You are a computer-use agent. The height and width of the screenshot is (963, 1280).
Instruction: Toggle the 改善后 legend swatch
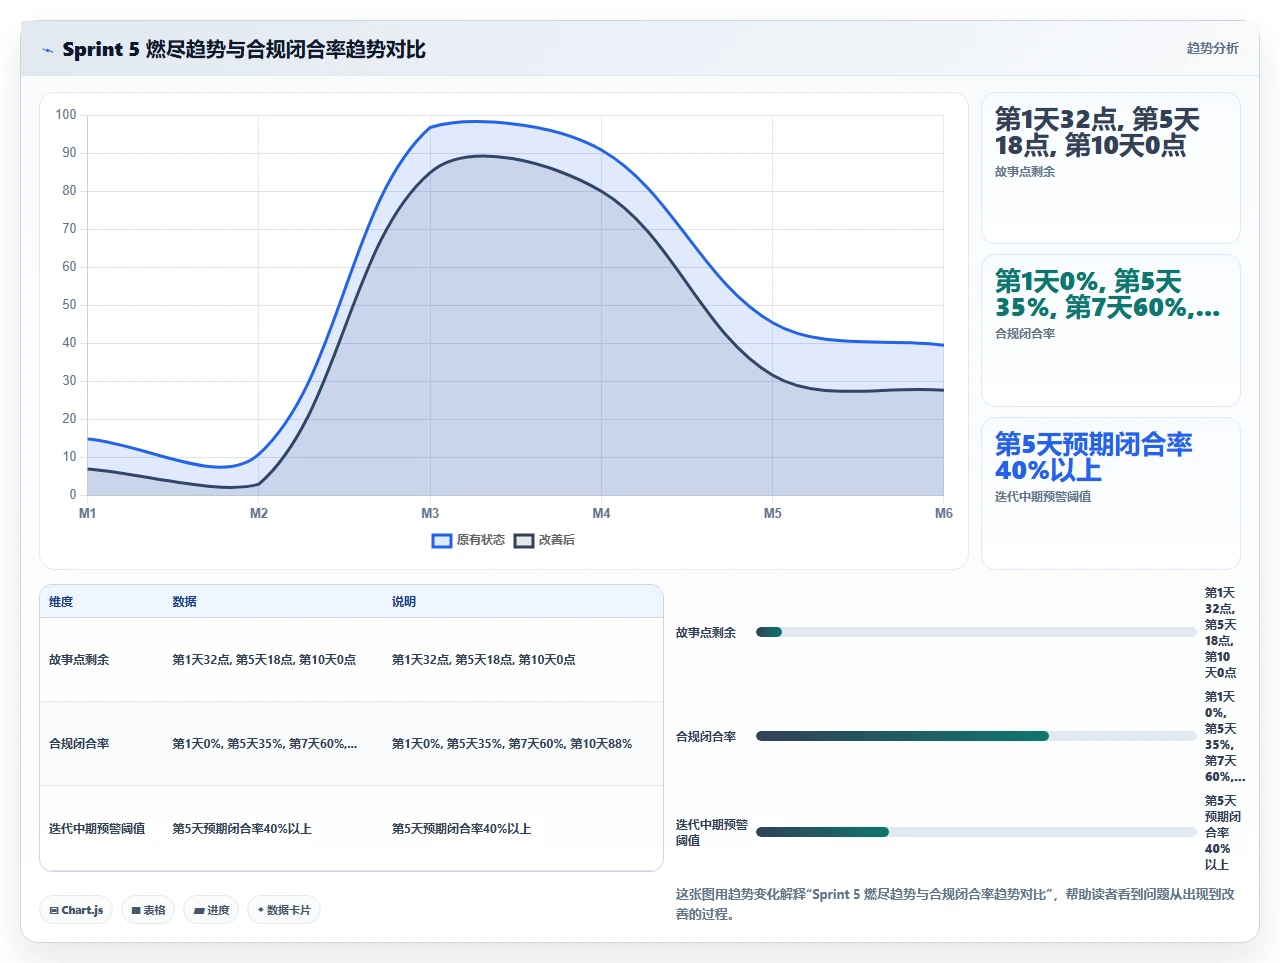pyautogui.click(x=524, y=540)
